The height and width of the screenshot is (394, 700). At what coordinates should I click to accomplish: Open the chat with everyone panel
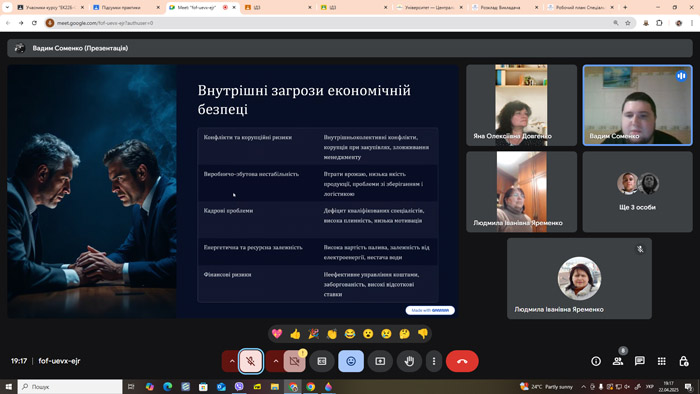click(640, 361)
